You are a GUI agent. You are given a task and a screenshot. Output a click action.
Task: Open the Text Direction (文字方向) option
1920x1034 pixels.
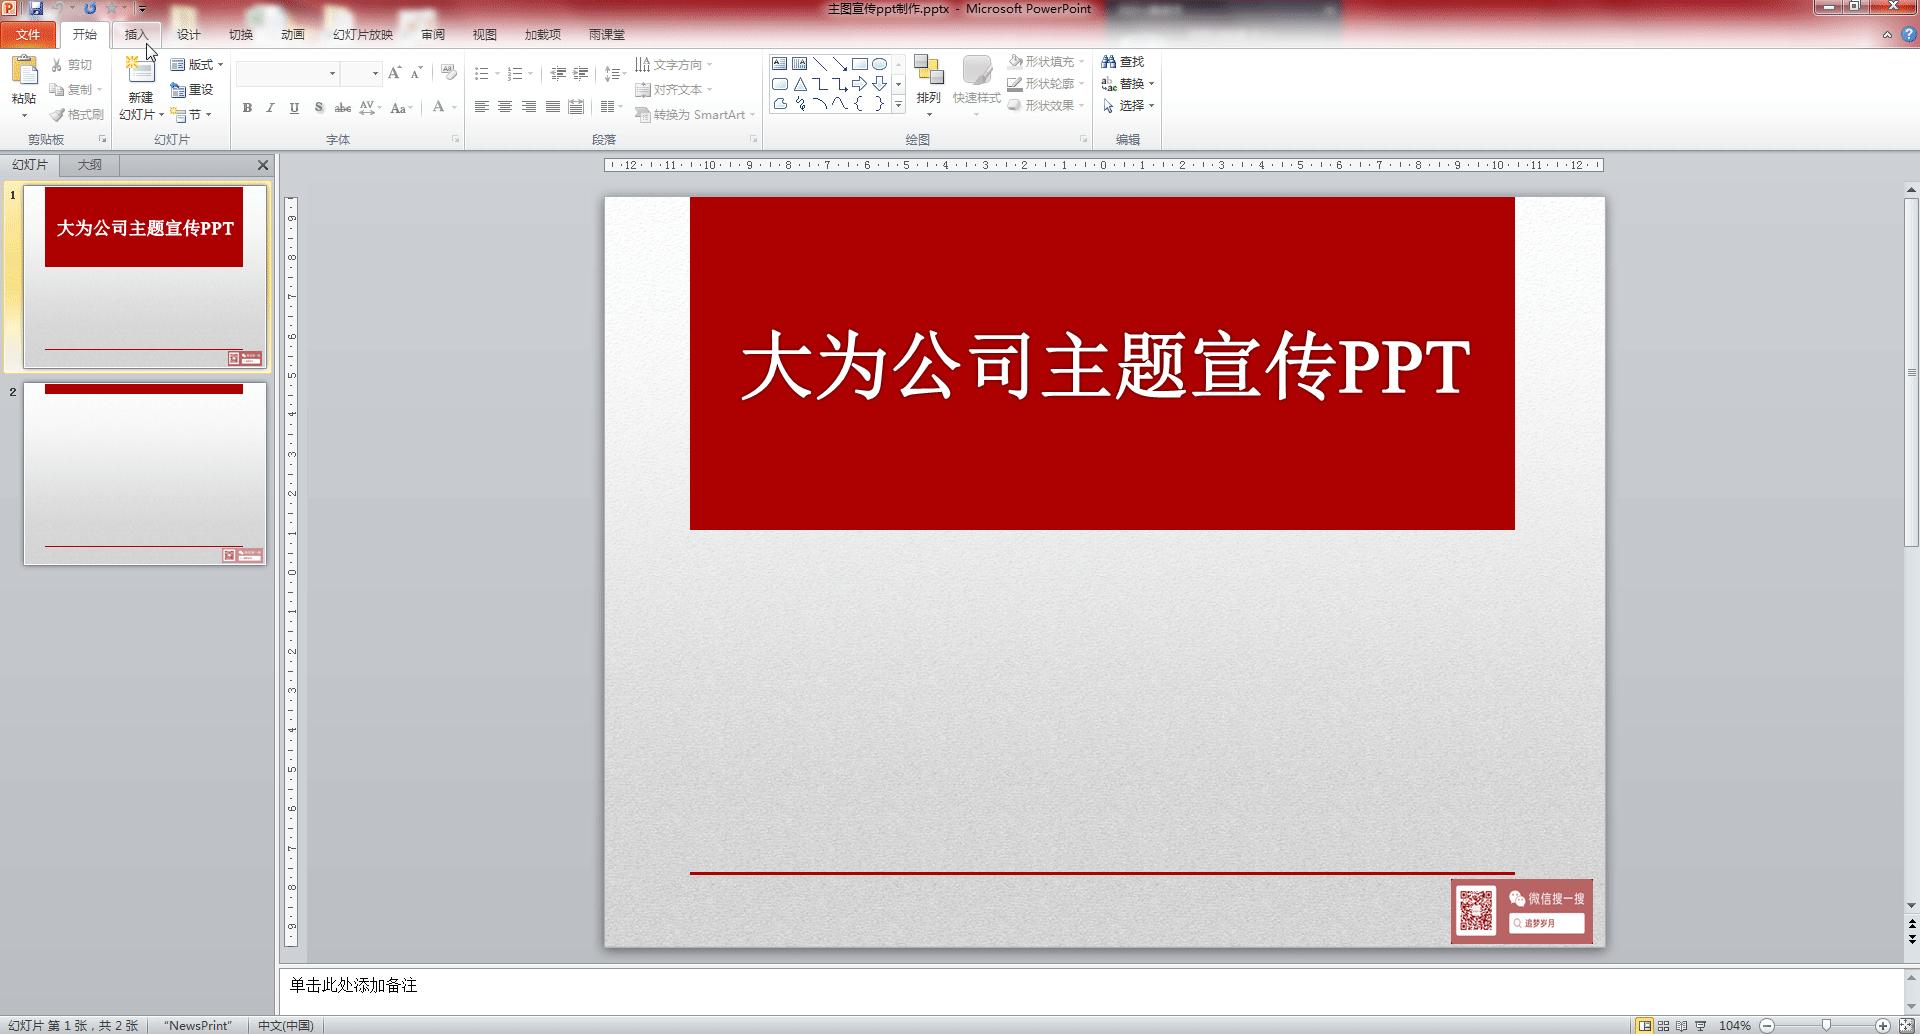pyautogui.click(x=675, y=64)
